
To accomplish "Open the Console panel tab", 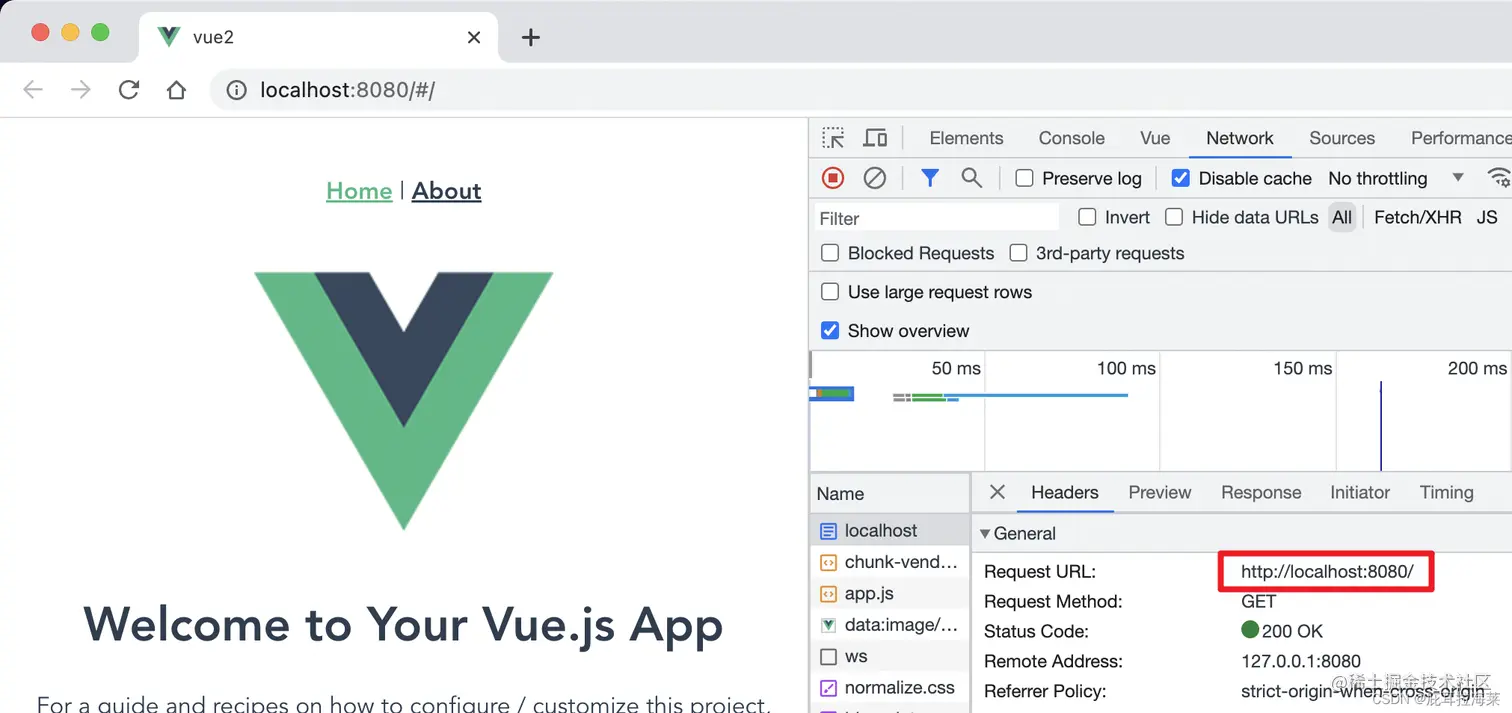I will click(1072, 138).
